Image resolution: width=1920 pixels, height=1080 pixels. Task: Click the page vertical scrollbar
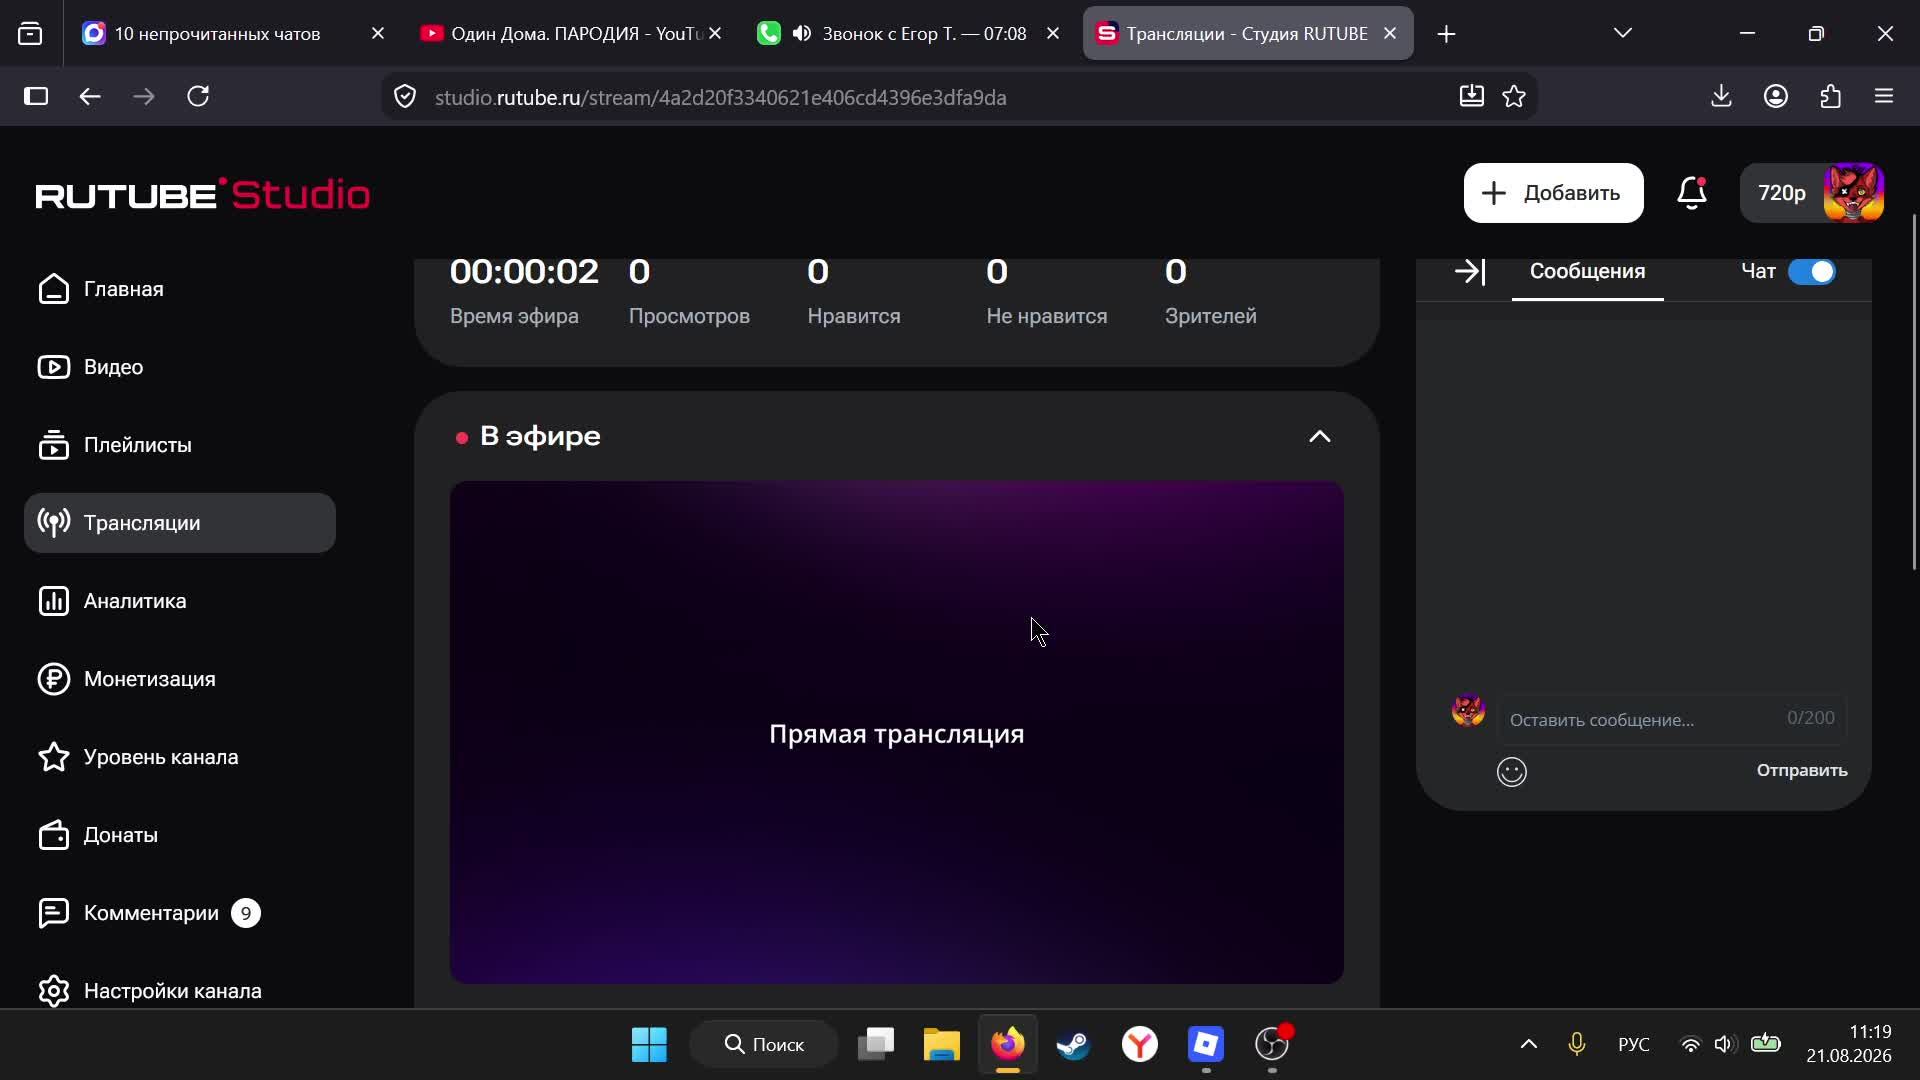click(1915, 392)
